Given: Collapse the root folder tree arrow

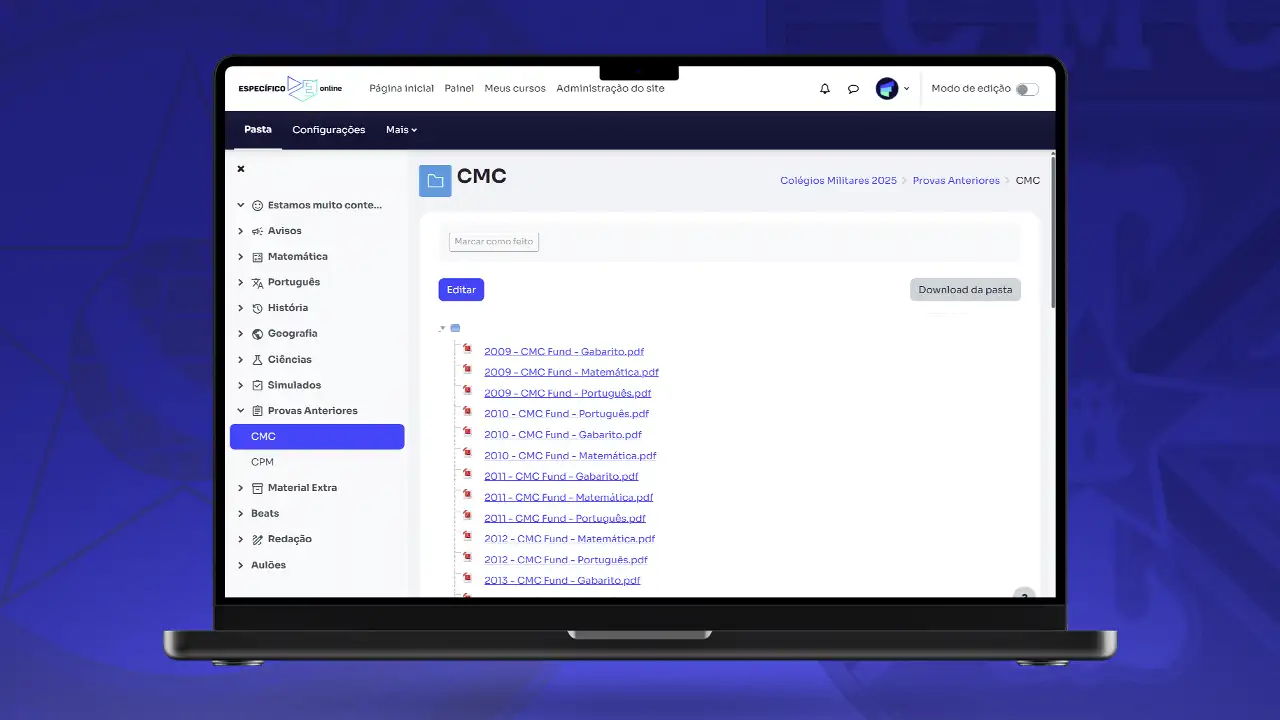Looking at the screenshot, I should (x=442, y=328).
